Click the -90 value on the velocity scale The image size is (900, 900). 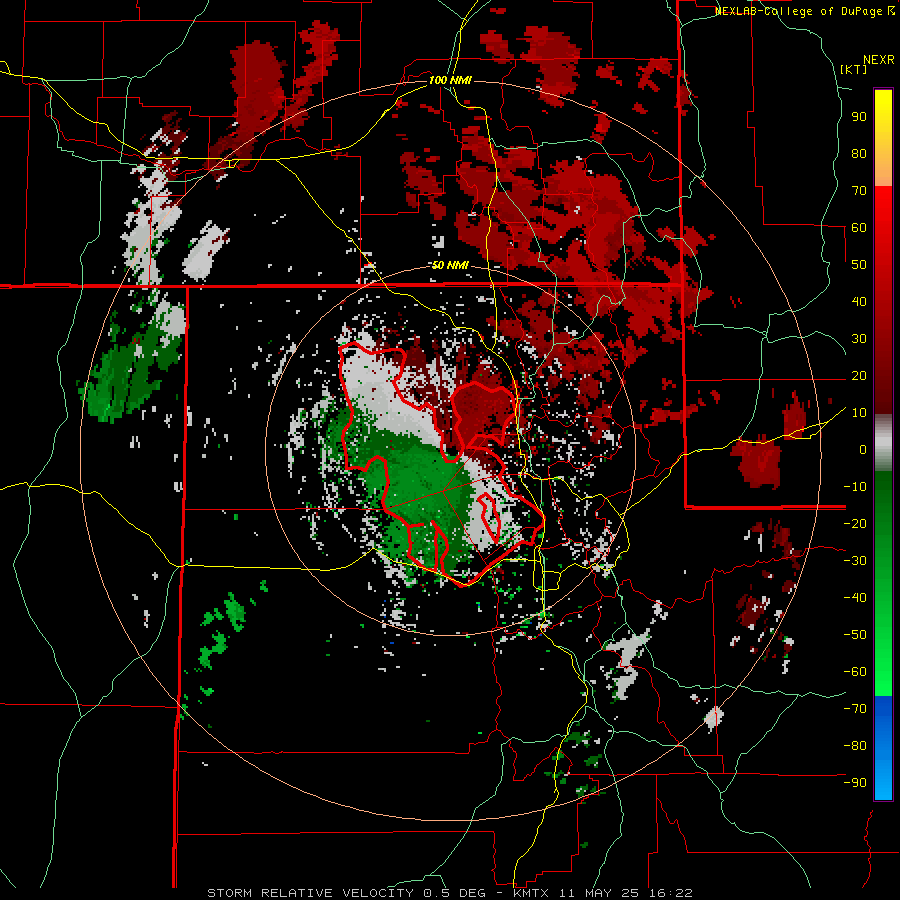(855, 783)
